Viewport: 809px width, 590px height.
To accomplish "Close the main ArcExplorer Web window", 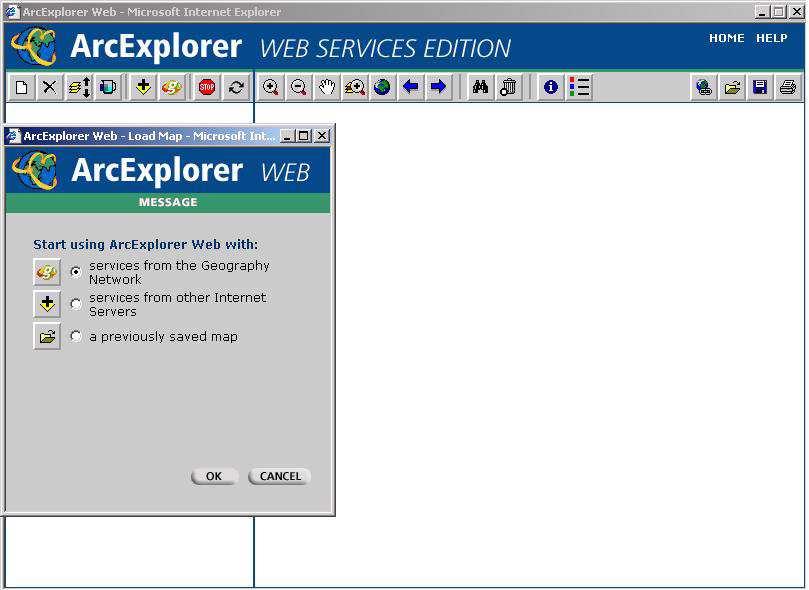I will coord(797,12).
